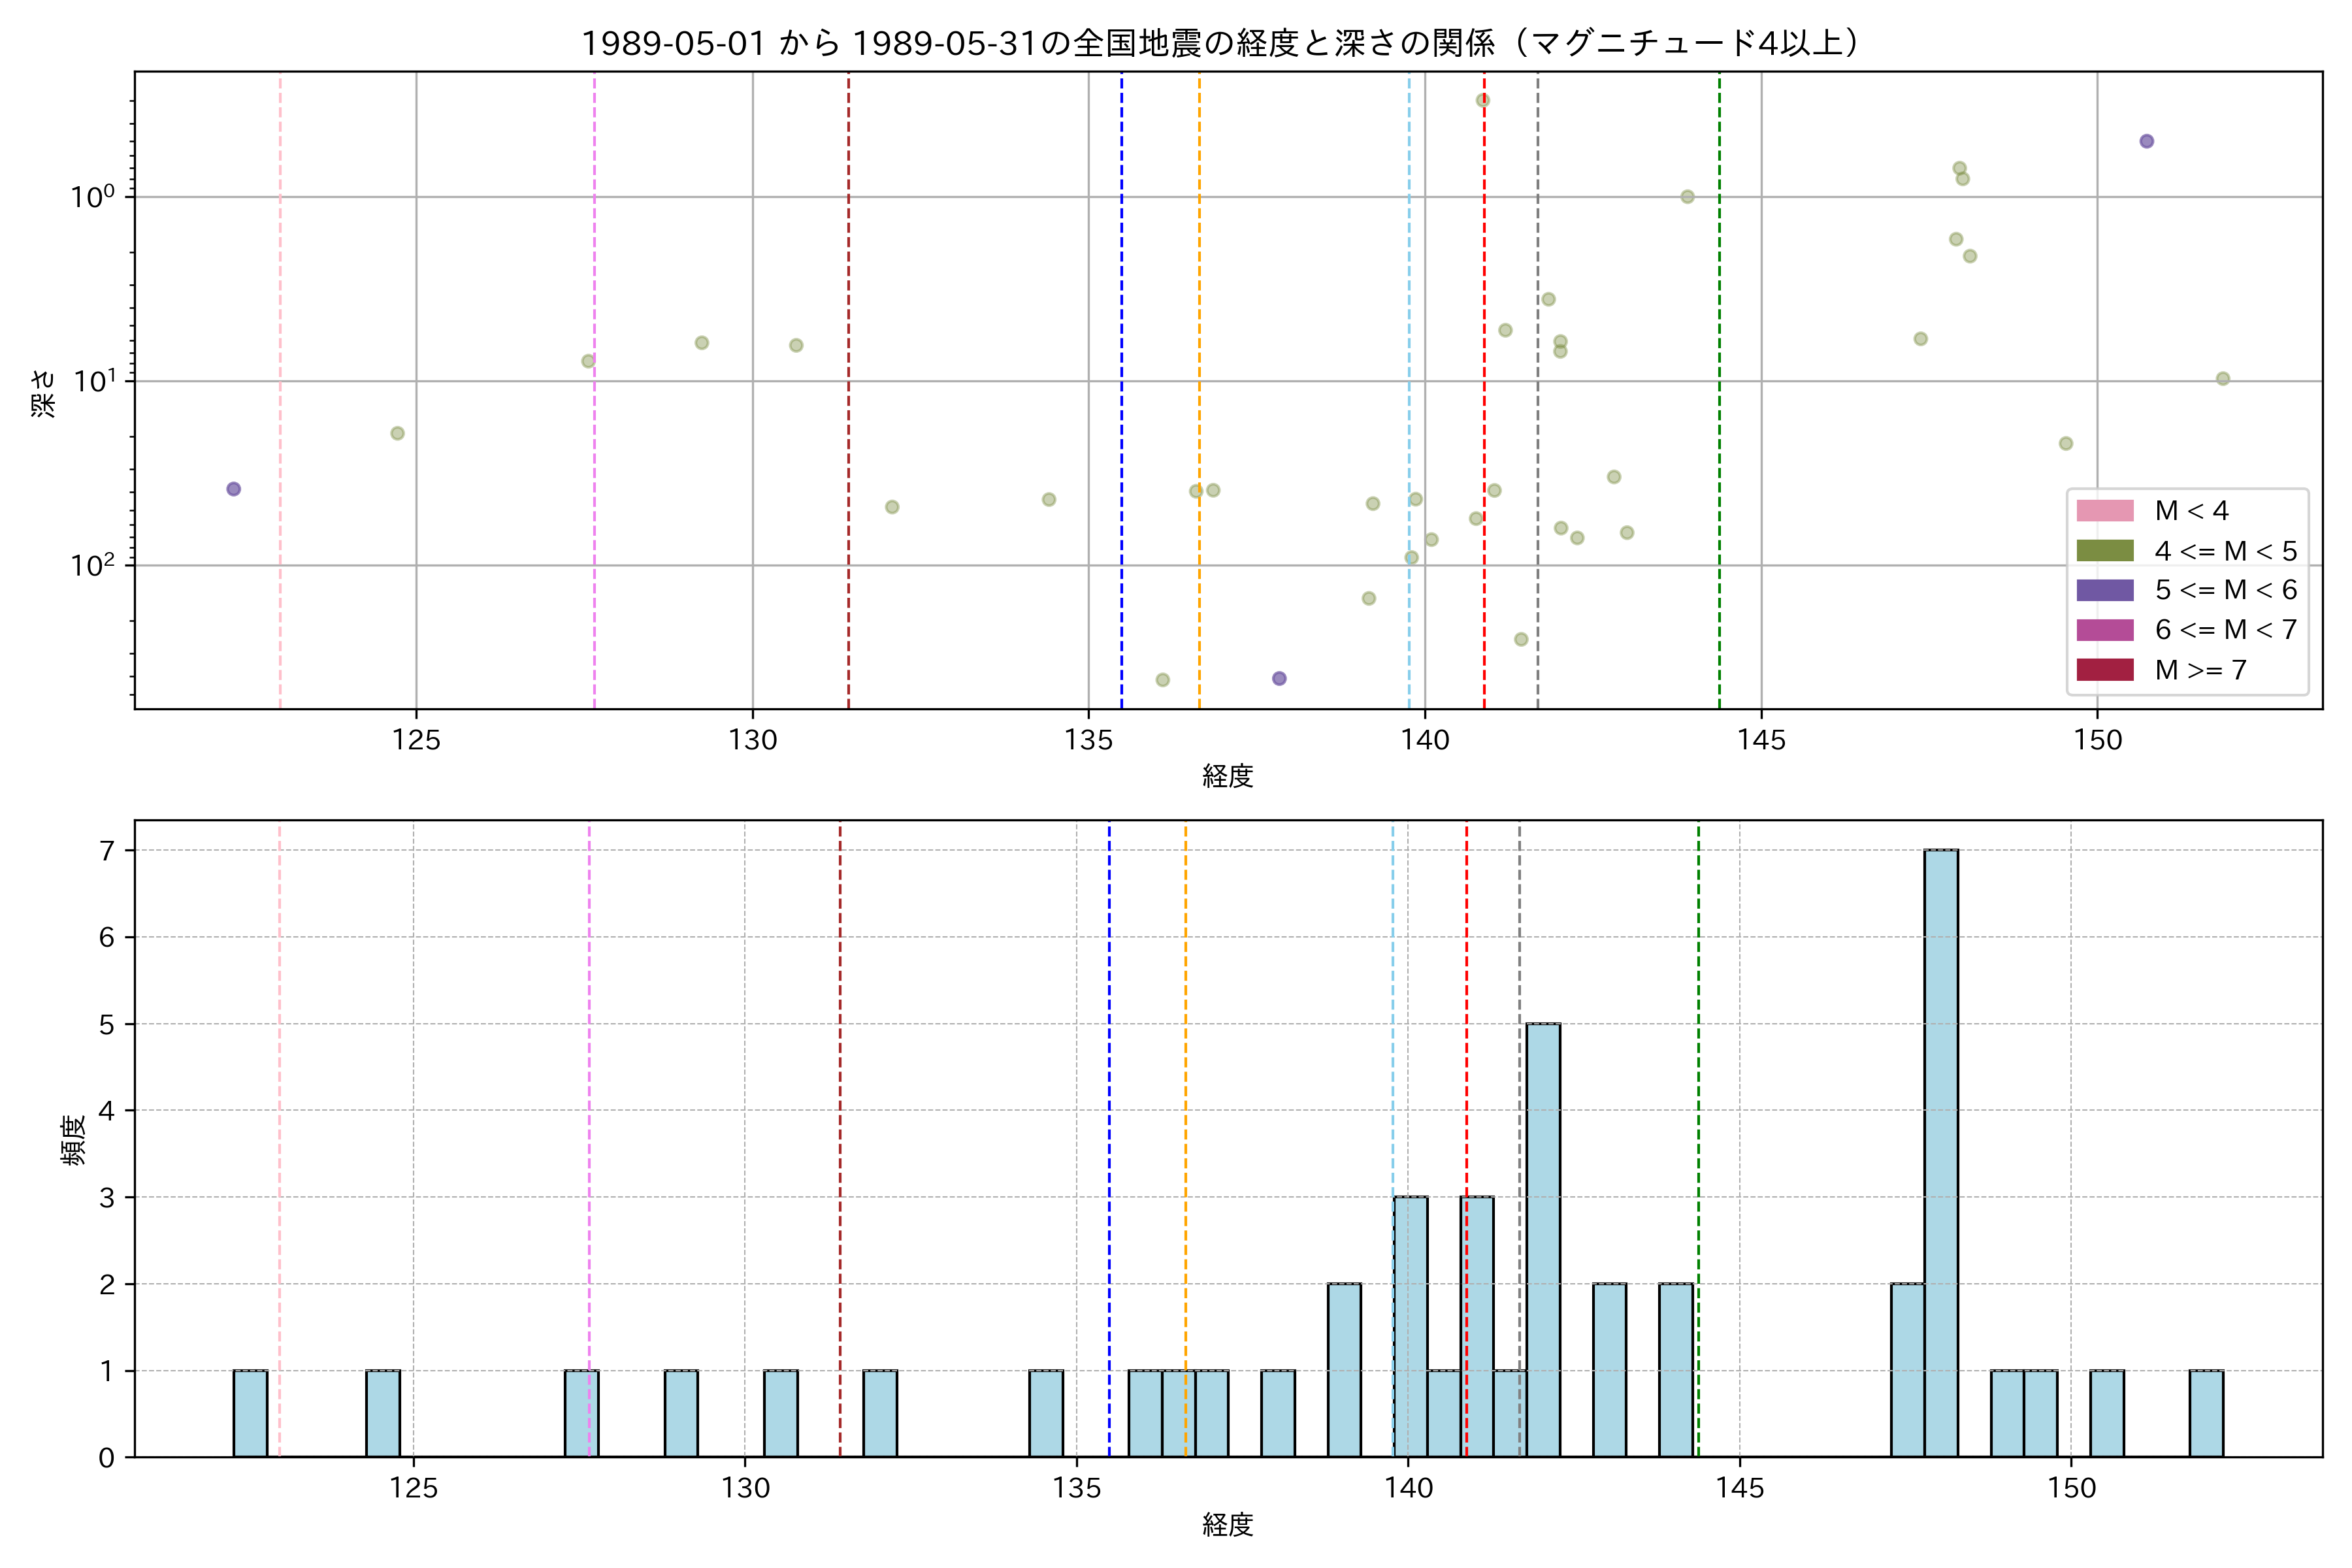Select the leftmost purple scatter point
The width and height of the screenshot is (2352, 1568).
233,489
